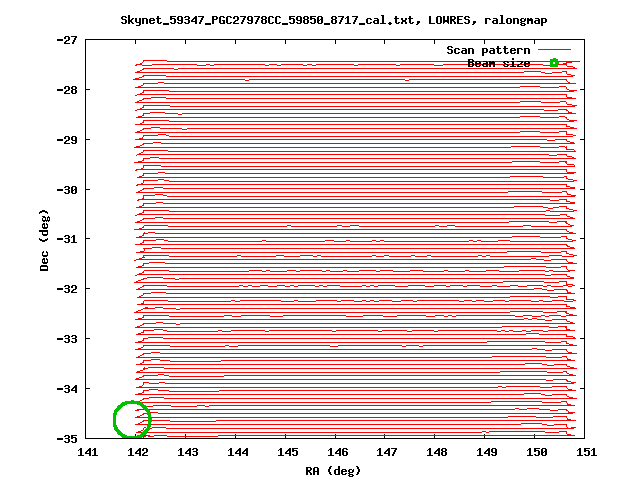This screenshot has width=640, height=480.
Task: Click the -35 Dec tick label
Action: pos(67,439)
